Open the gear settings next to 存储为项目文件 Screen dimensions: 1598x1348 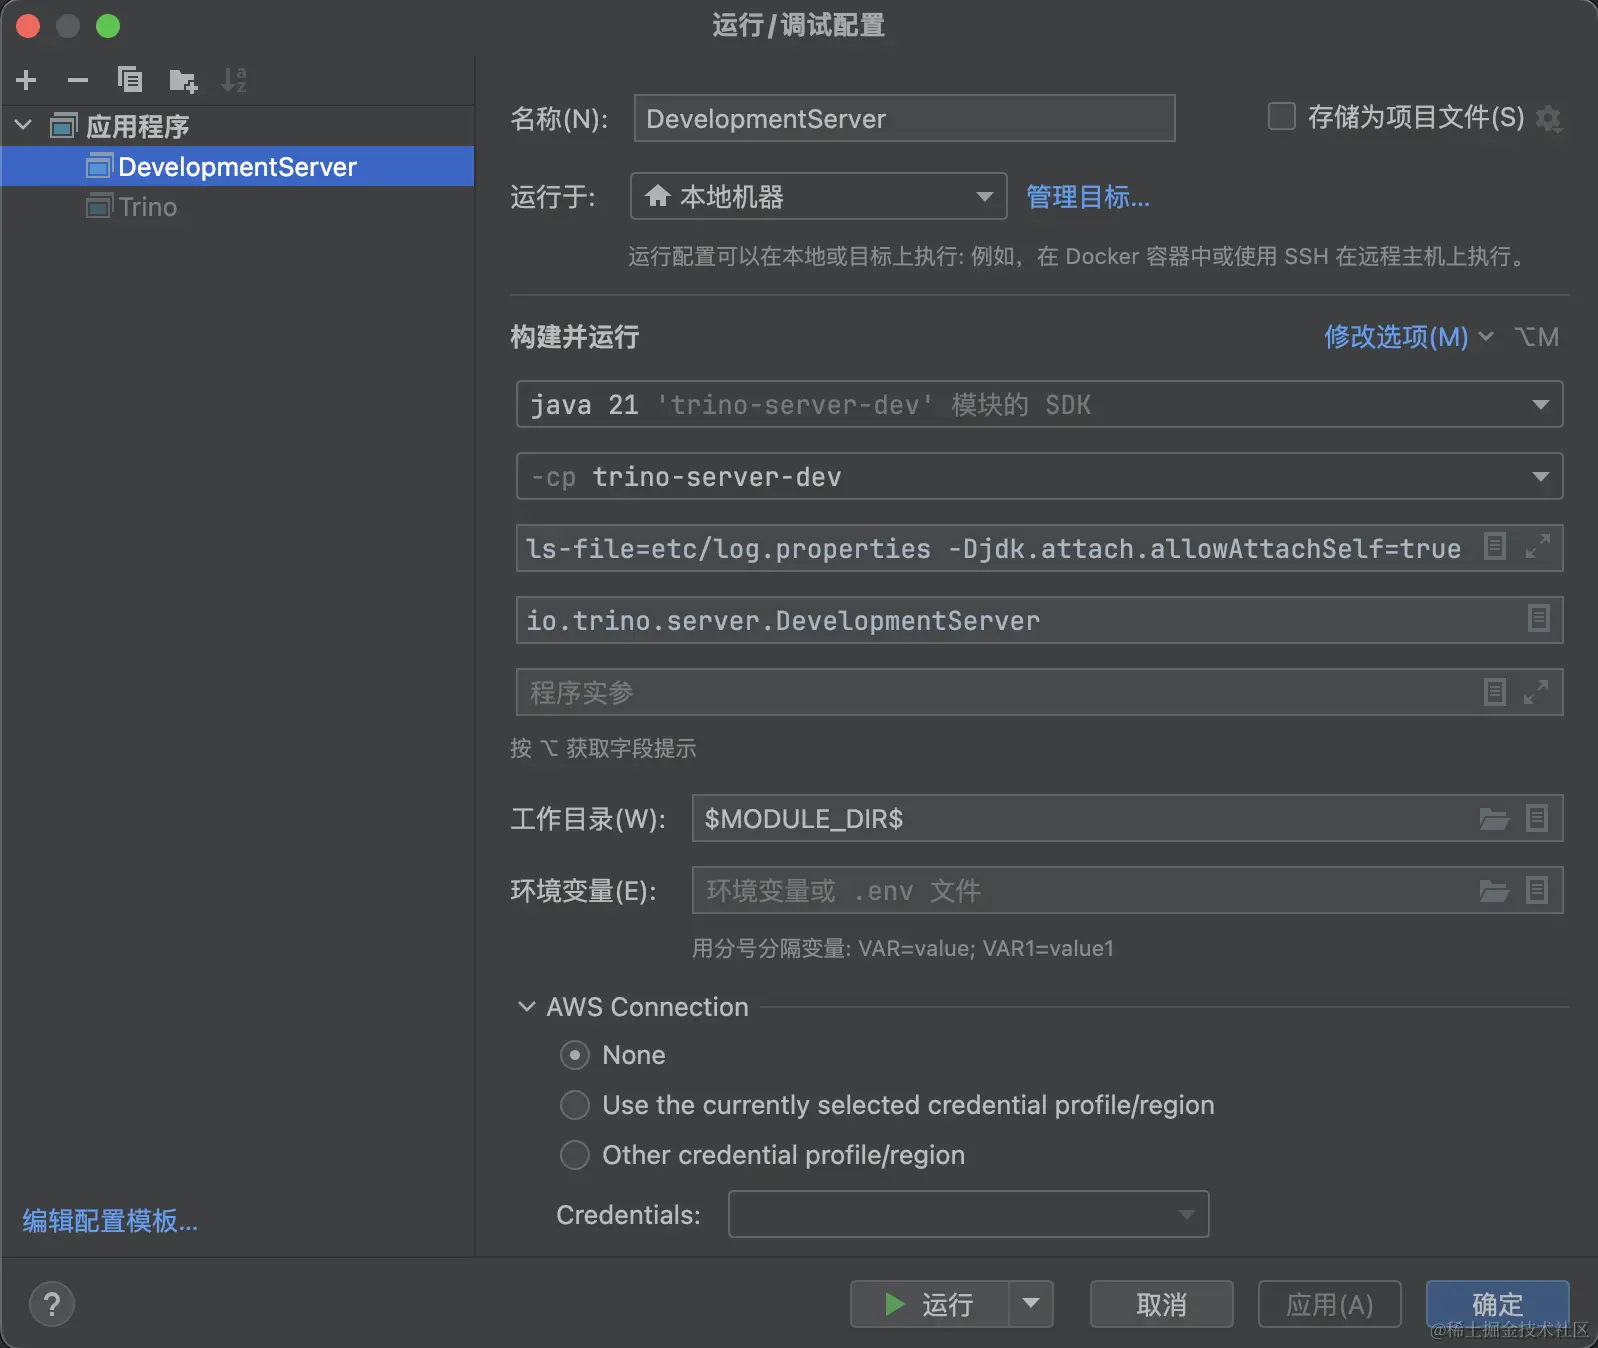(x=1549, y=119)
